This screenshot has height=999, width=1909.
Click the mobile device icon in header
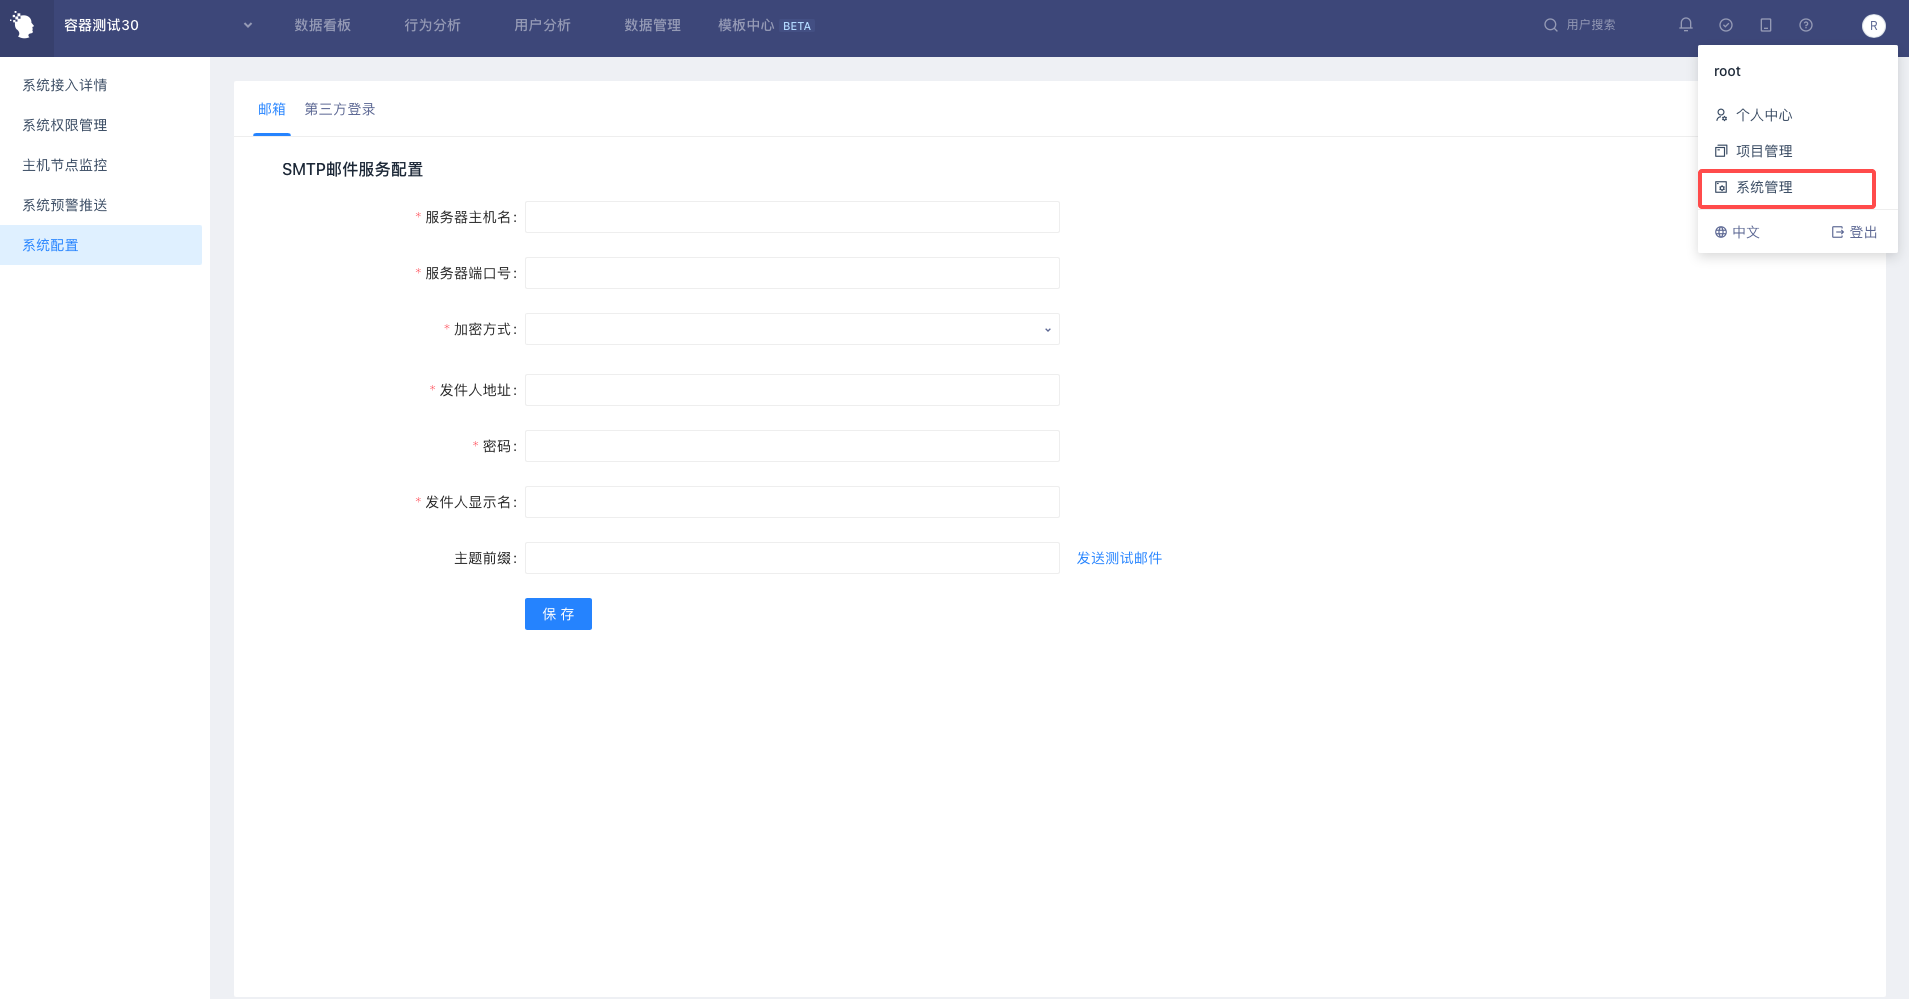point(1766,25)
